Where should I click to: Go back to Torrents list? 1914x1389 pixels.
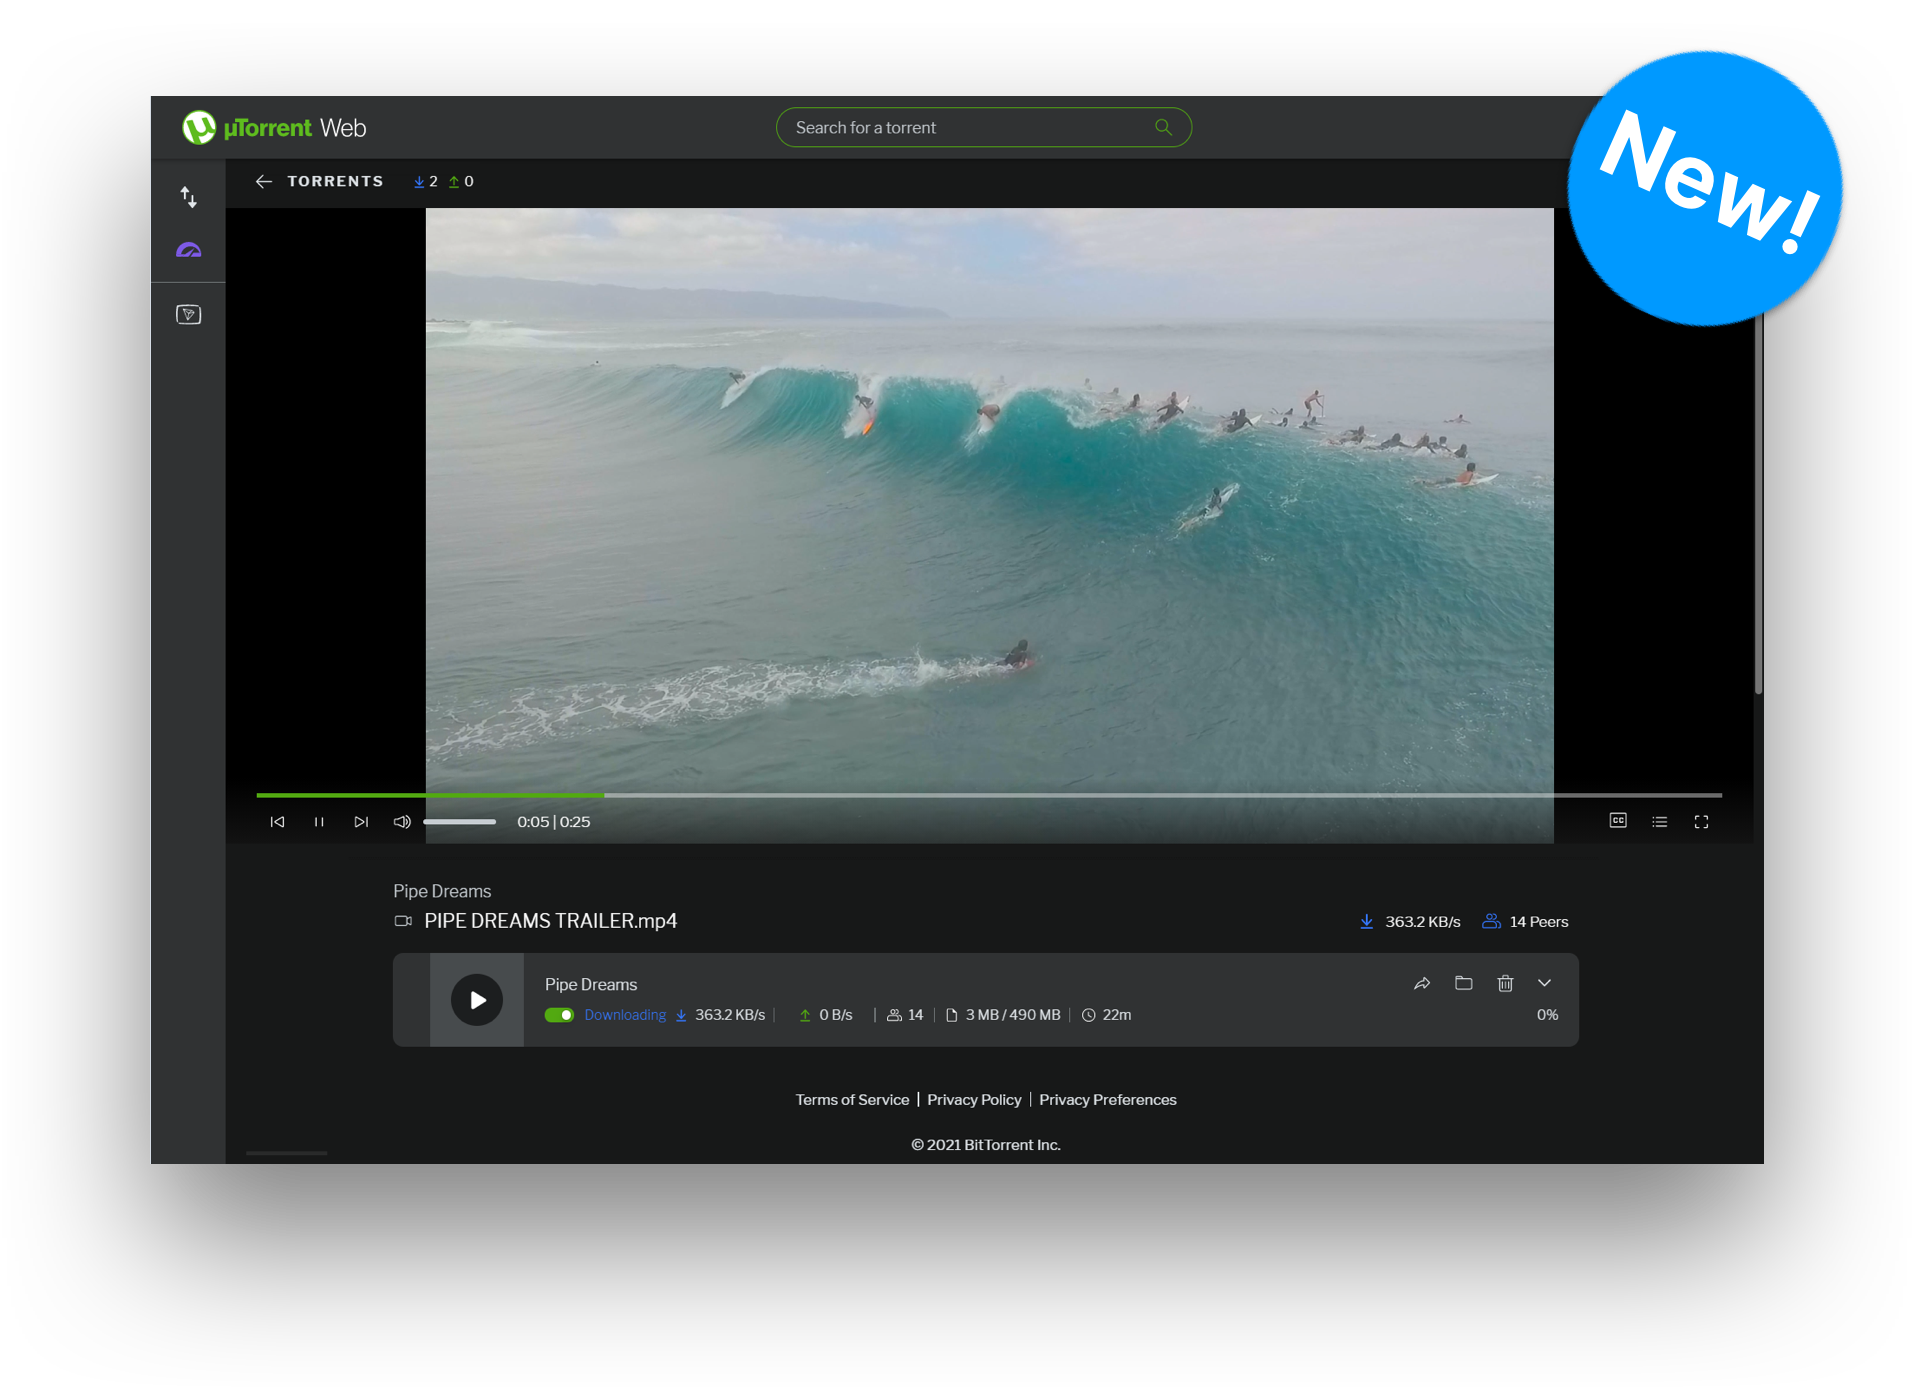[x=264, y=181]
